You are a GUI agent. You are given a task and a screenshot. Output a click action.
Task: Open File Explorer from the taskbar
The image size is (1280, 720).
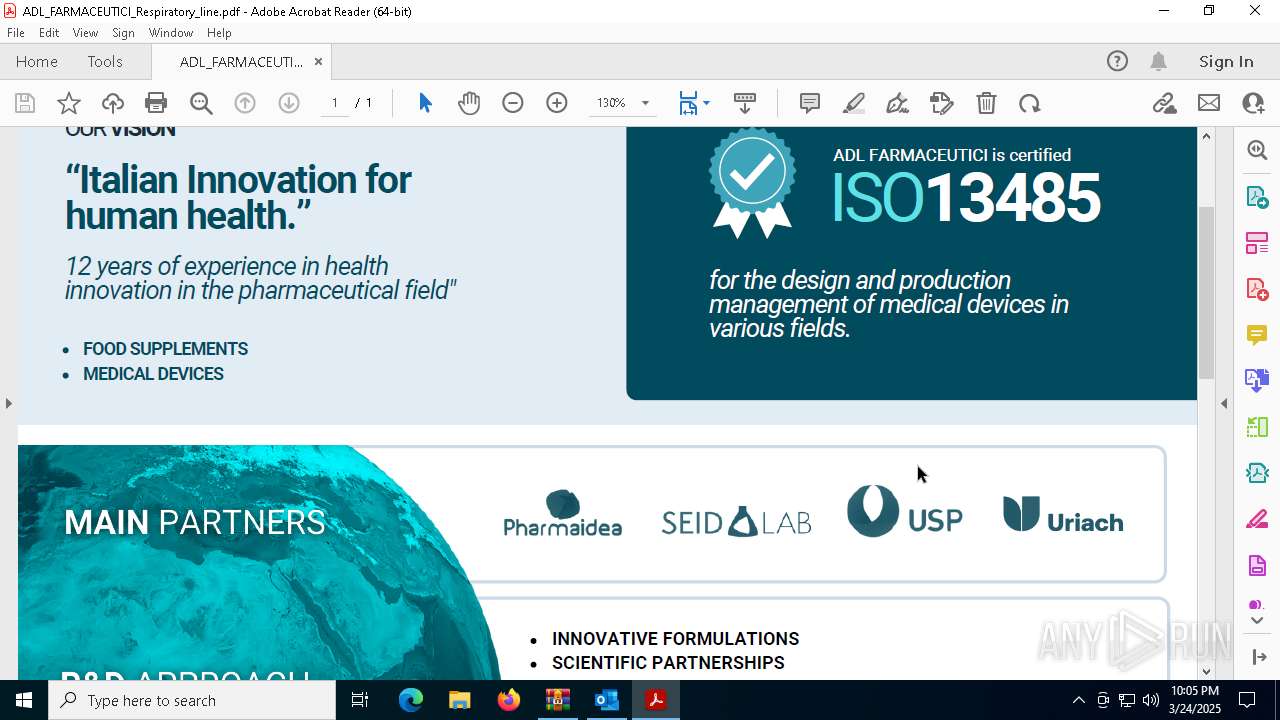pos(459,700)
